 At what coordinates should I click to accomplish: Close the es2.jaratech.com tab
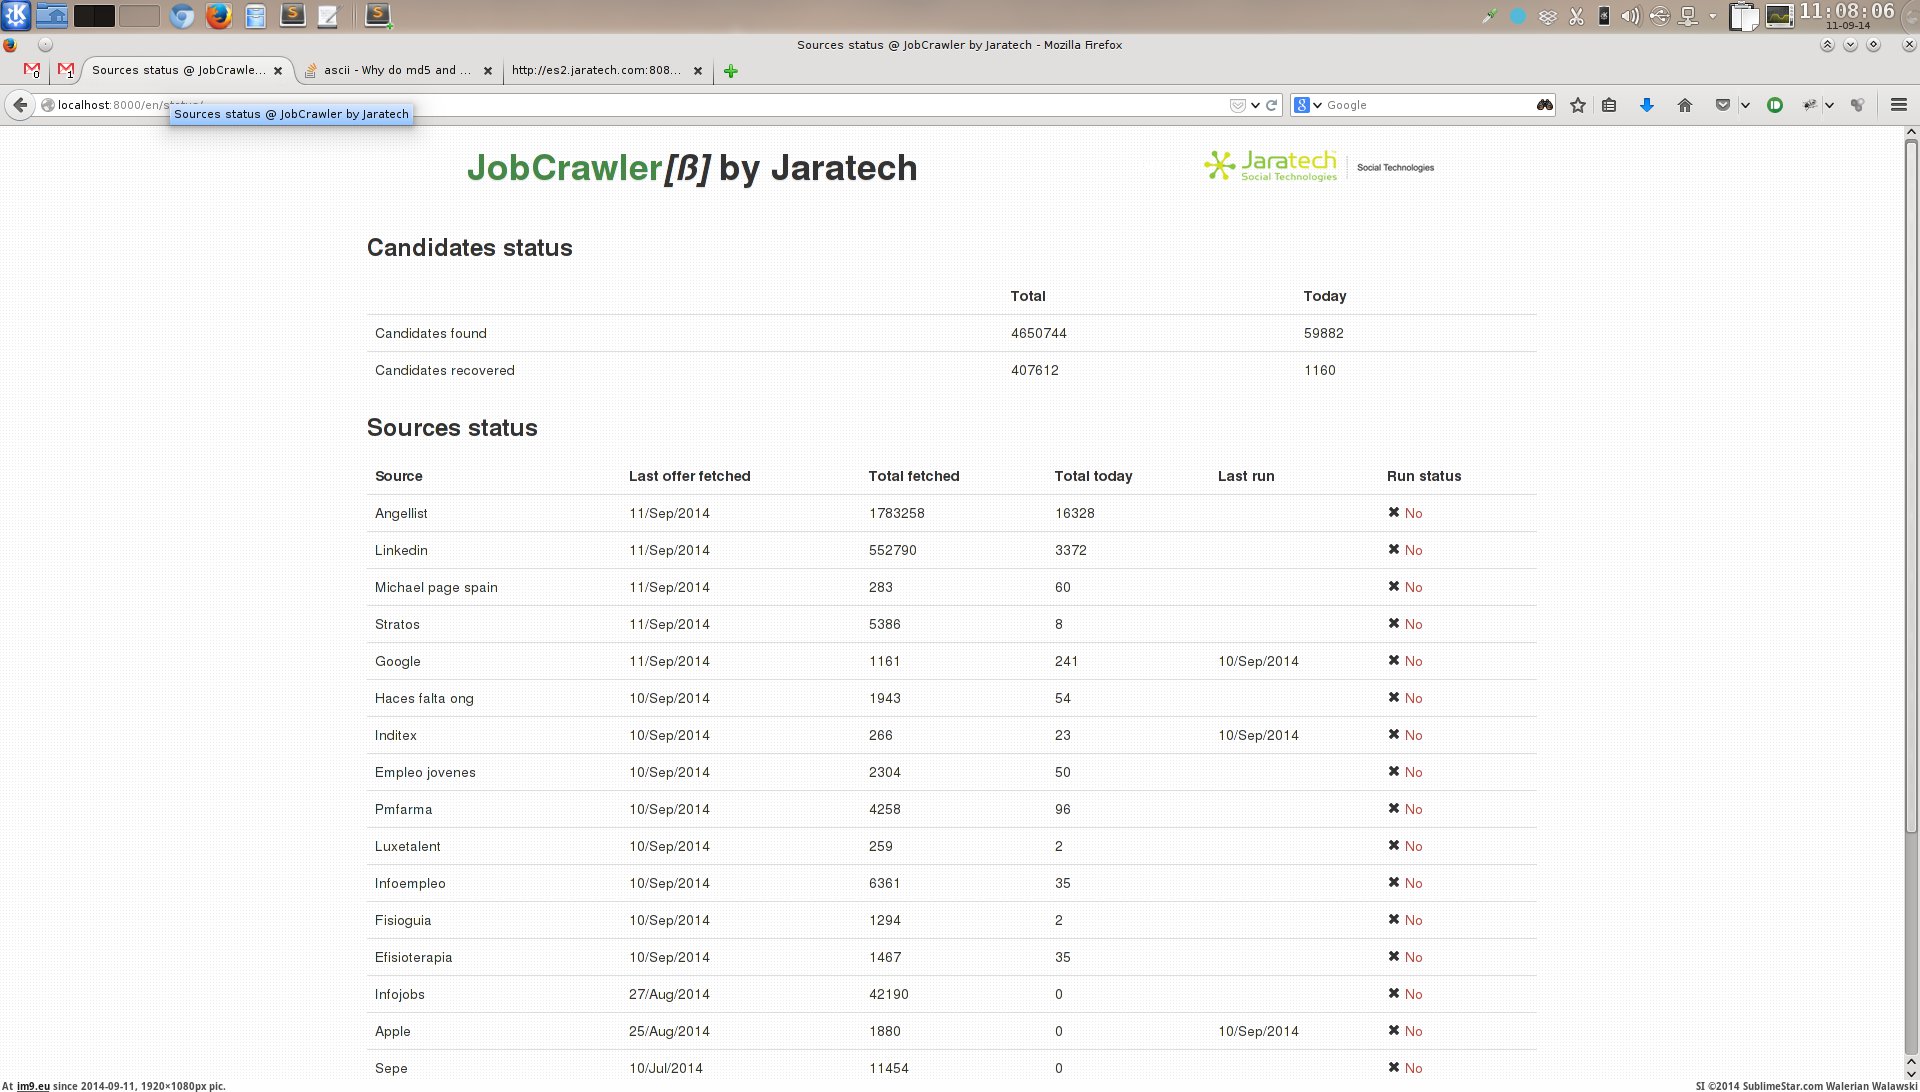698,71
